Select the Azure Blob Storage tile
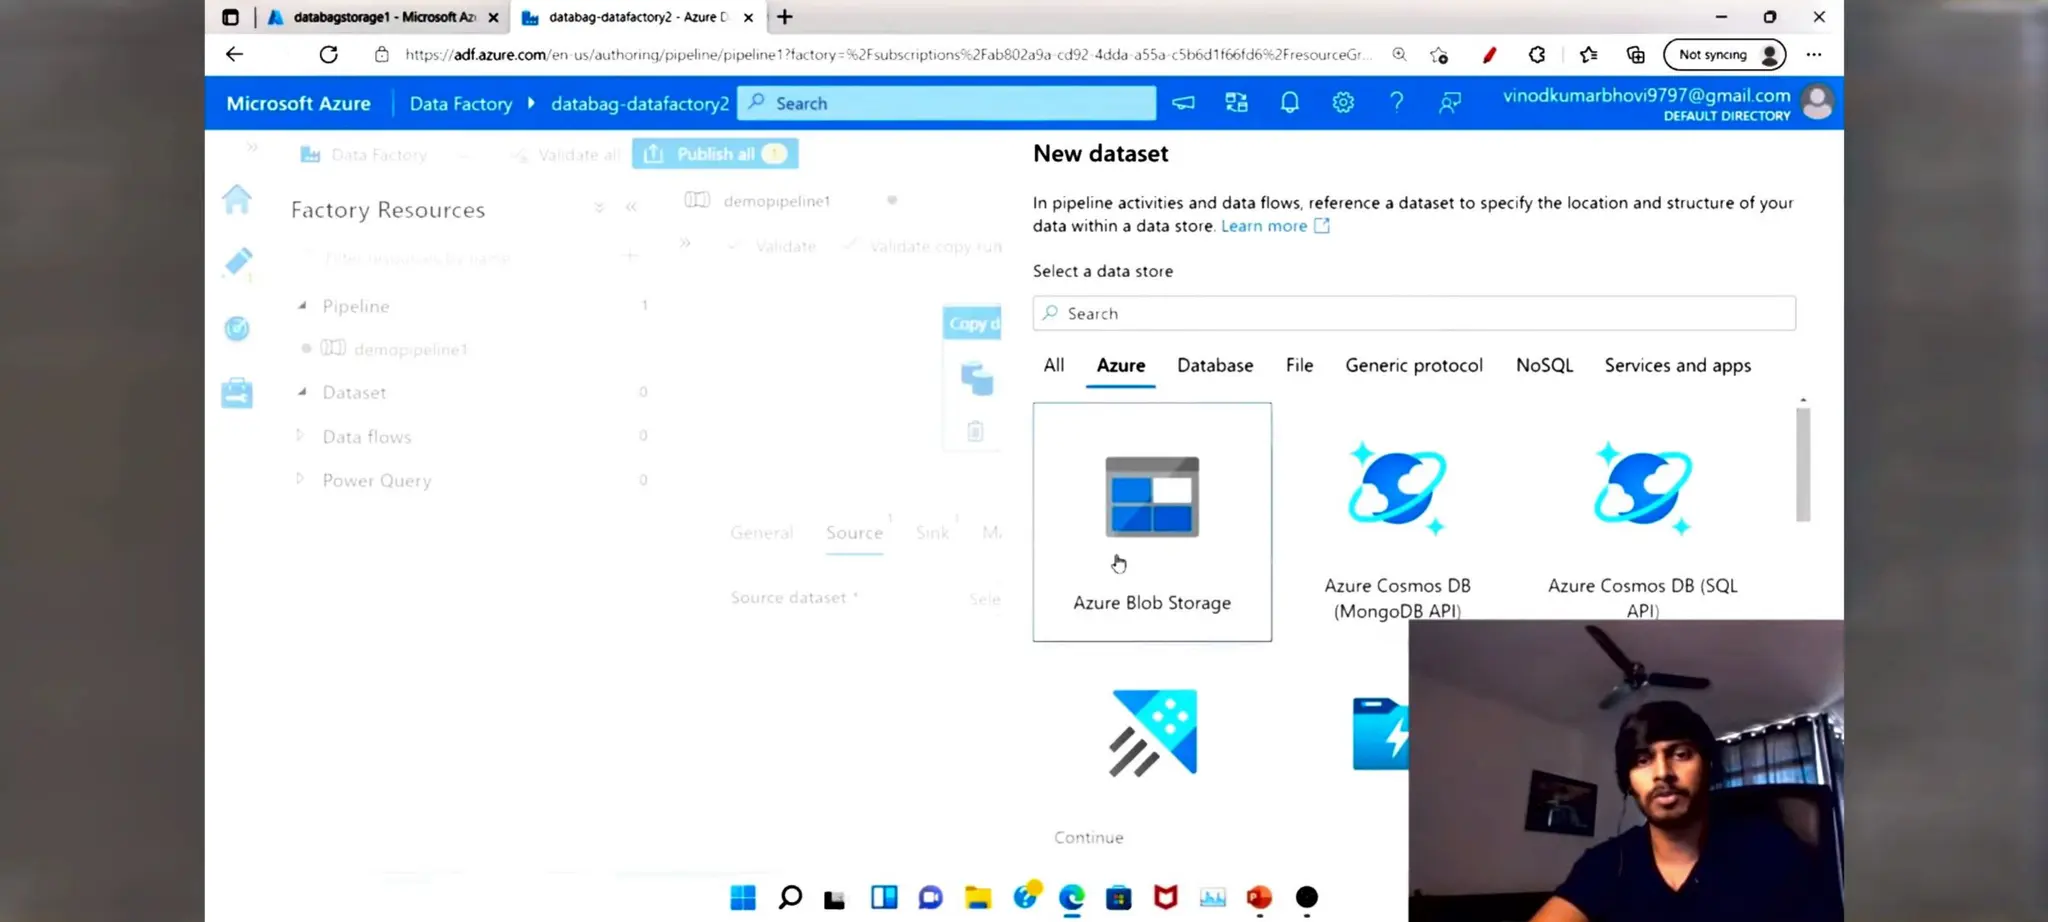 pos(1152,522)
